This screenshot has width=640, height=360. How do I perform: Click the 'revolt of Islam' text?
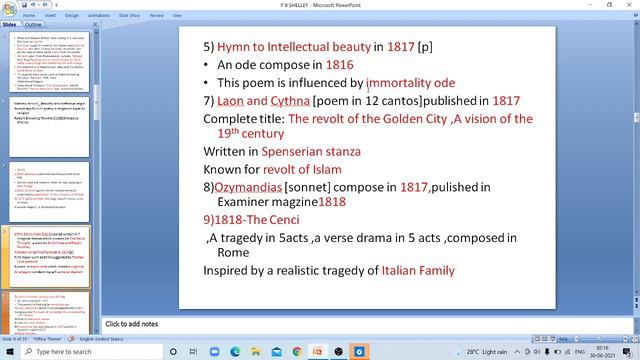pyautogui.click(x=302, y=169)
